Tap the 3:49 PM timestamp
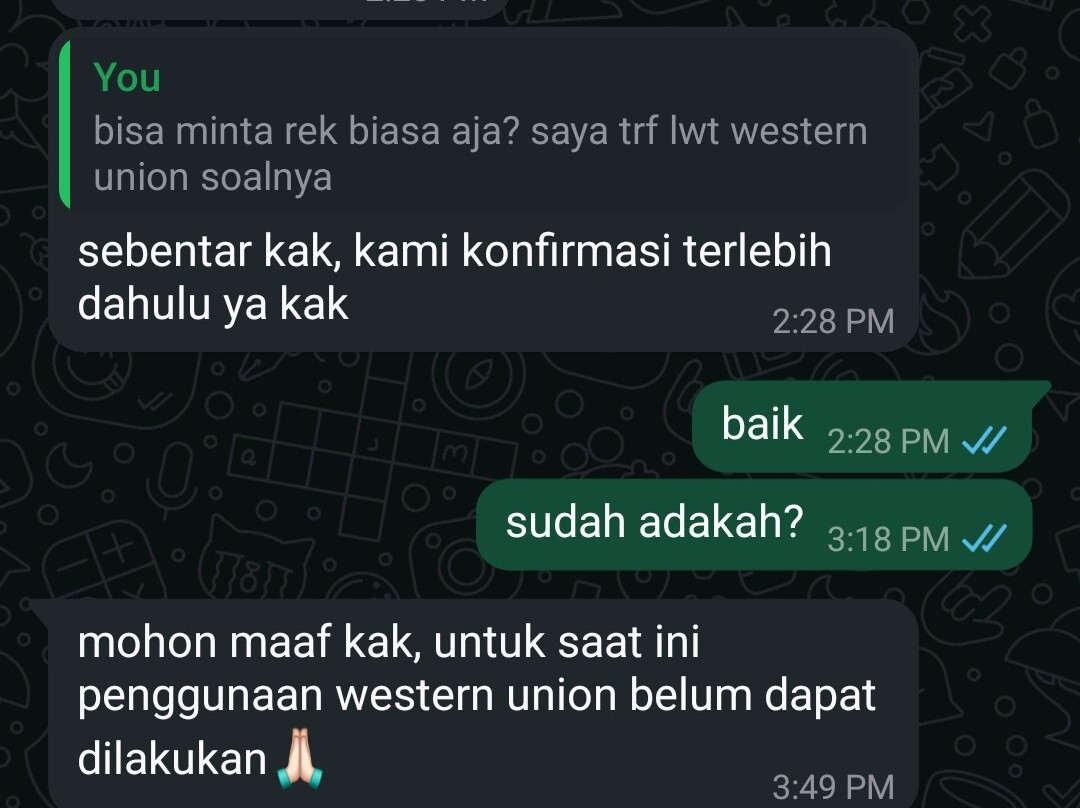The image size is (1080, 808). click(x=833, y=787)
